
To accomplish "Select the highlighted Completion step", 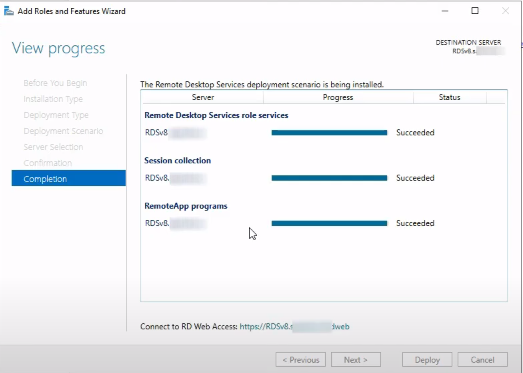I will 69,178.
